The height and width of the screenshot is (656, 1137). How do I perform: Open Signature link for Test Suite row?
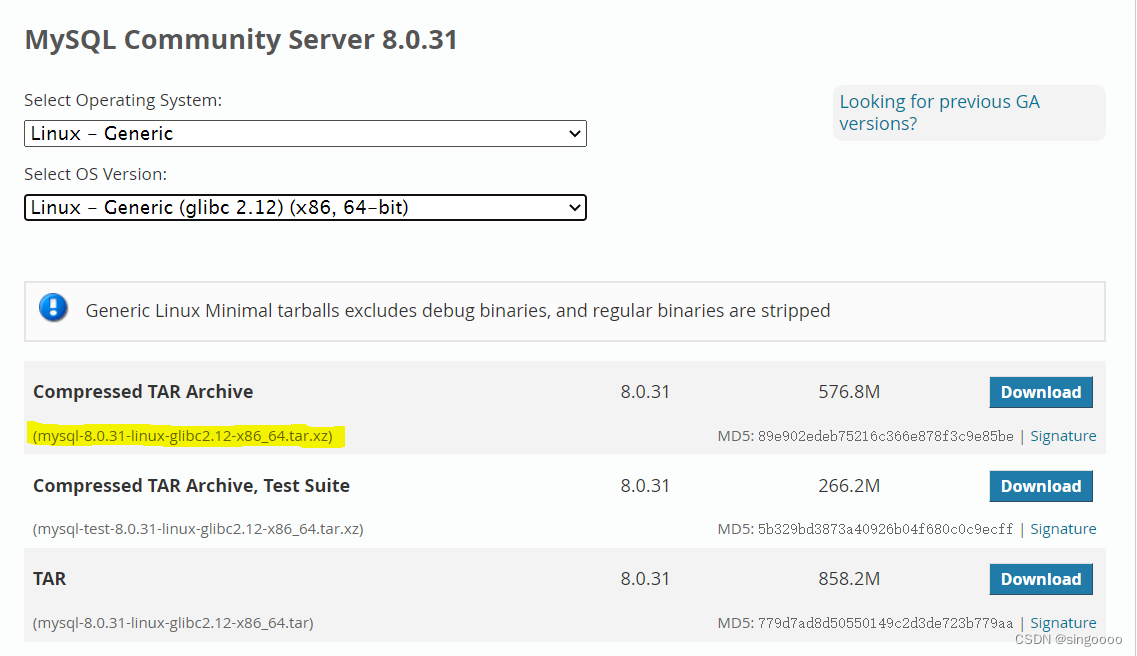(1063, 528)
